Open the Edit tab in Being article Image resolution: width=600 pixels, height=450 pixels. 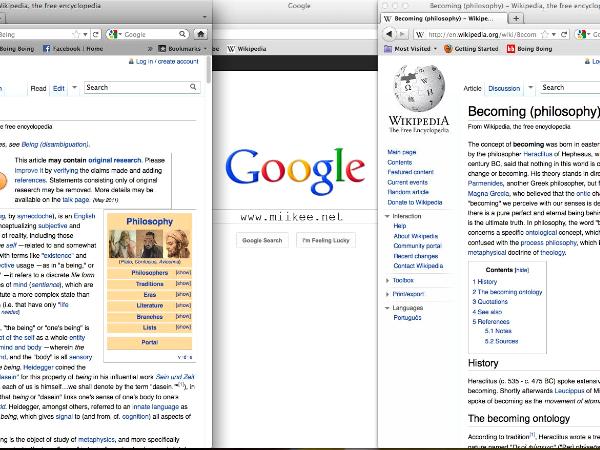59,88
